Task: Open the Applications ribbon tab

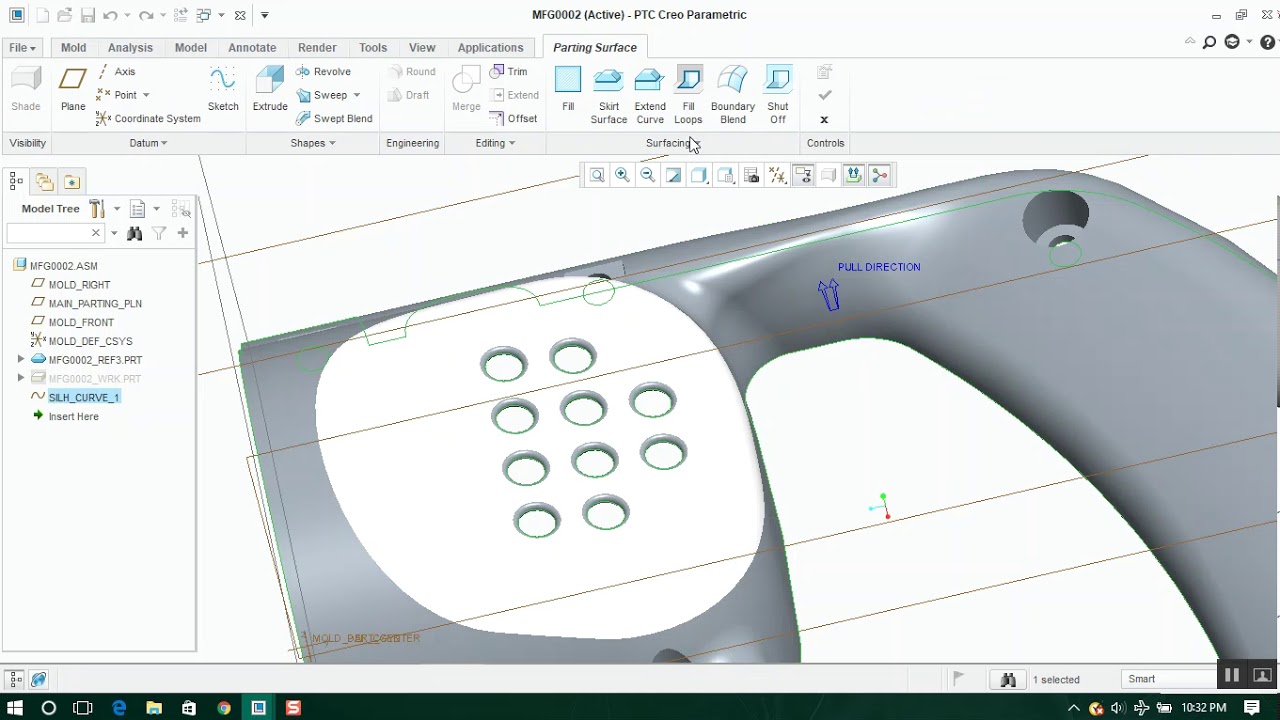Action: [x=490, y=47]
